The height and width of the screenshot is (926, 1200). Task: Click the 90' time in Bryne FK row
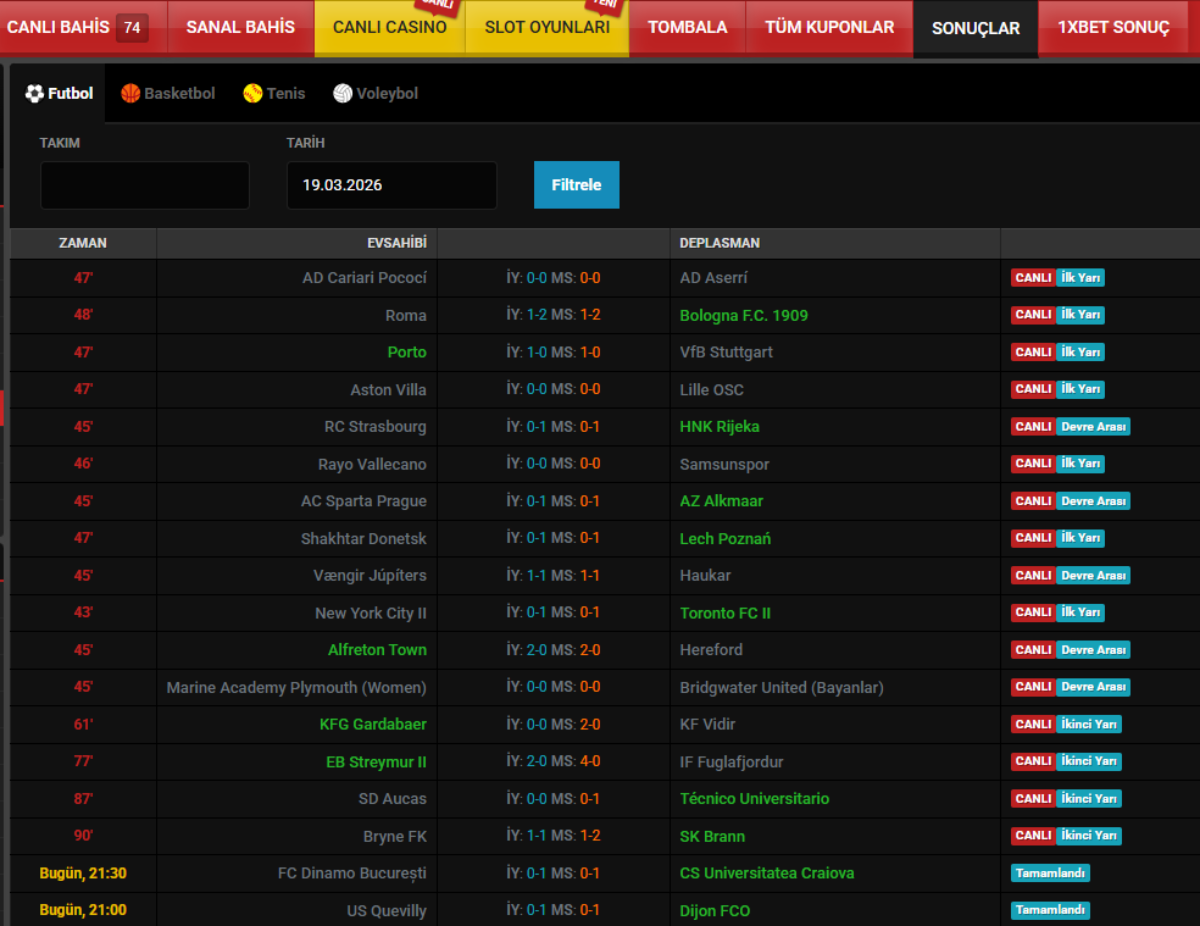(x=83, y=836)
